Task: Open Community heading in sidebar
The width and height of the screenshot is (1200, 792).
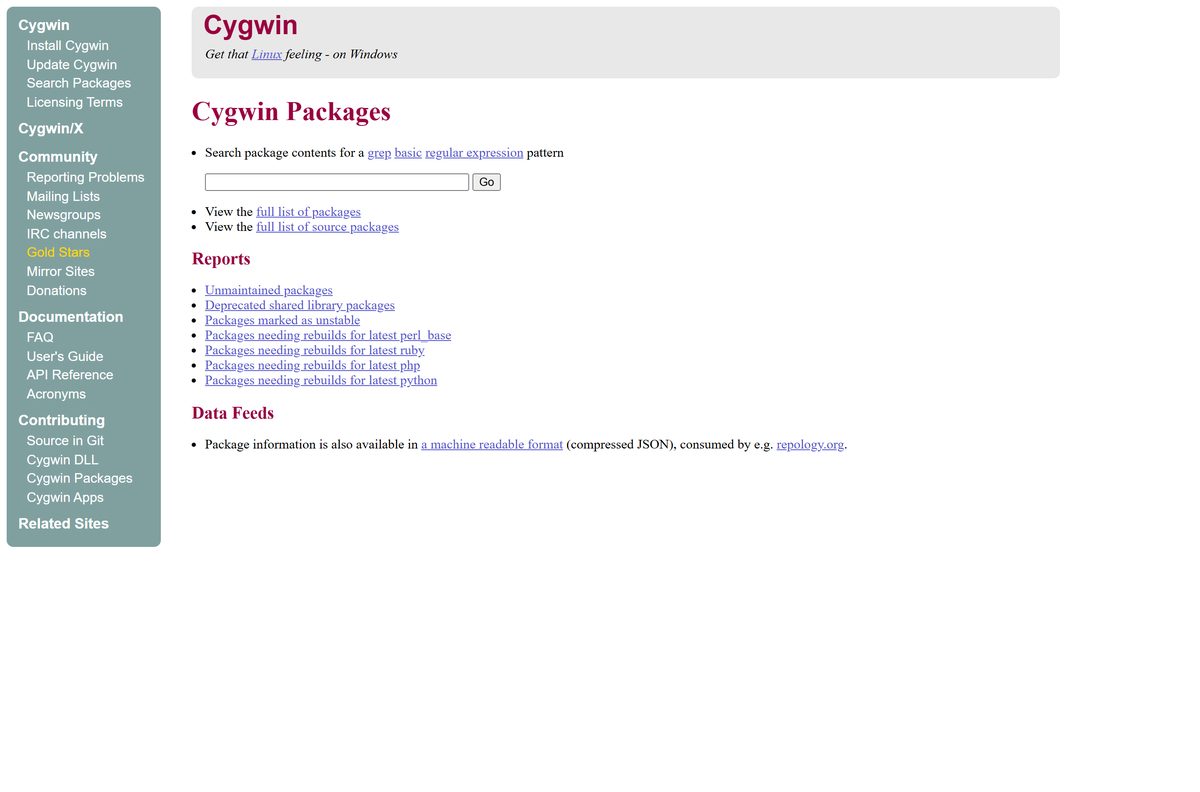Action: [57, 156]
